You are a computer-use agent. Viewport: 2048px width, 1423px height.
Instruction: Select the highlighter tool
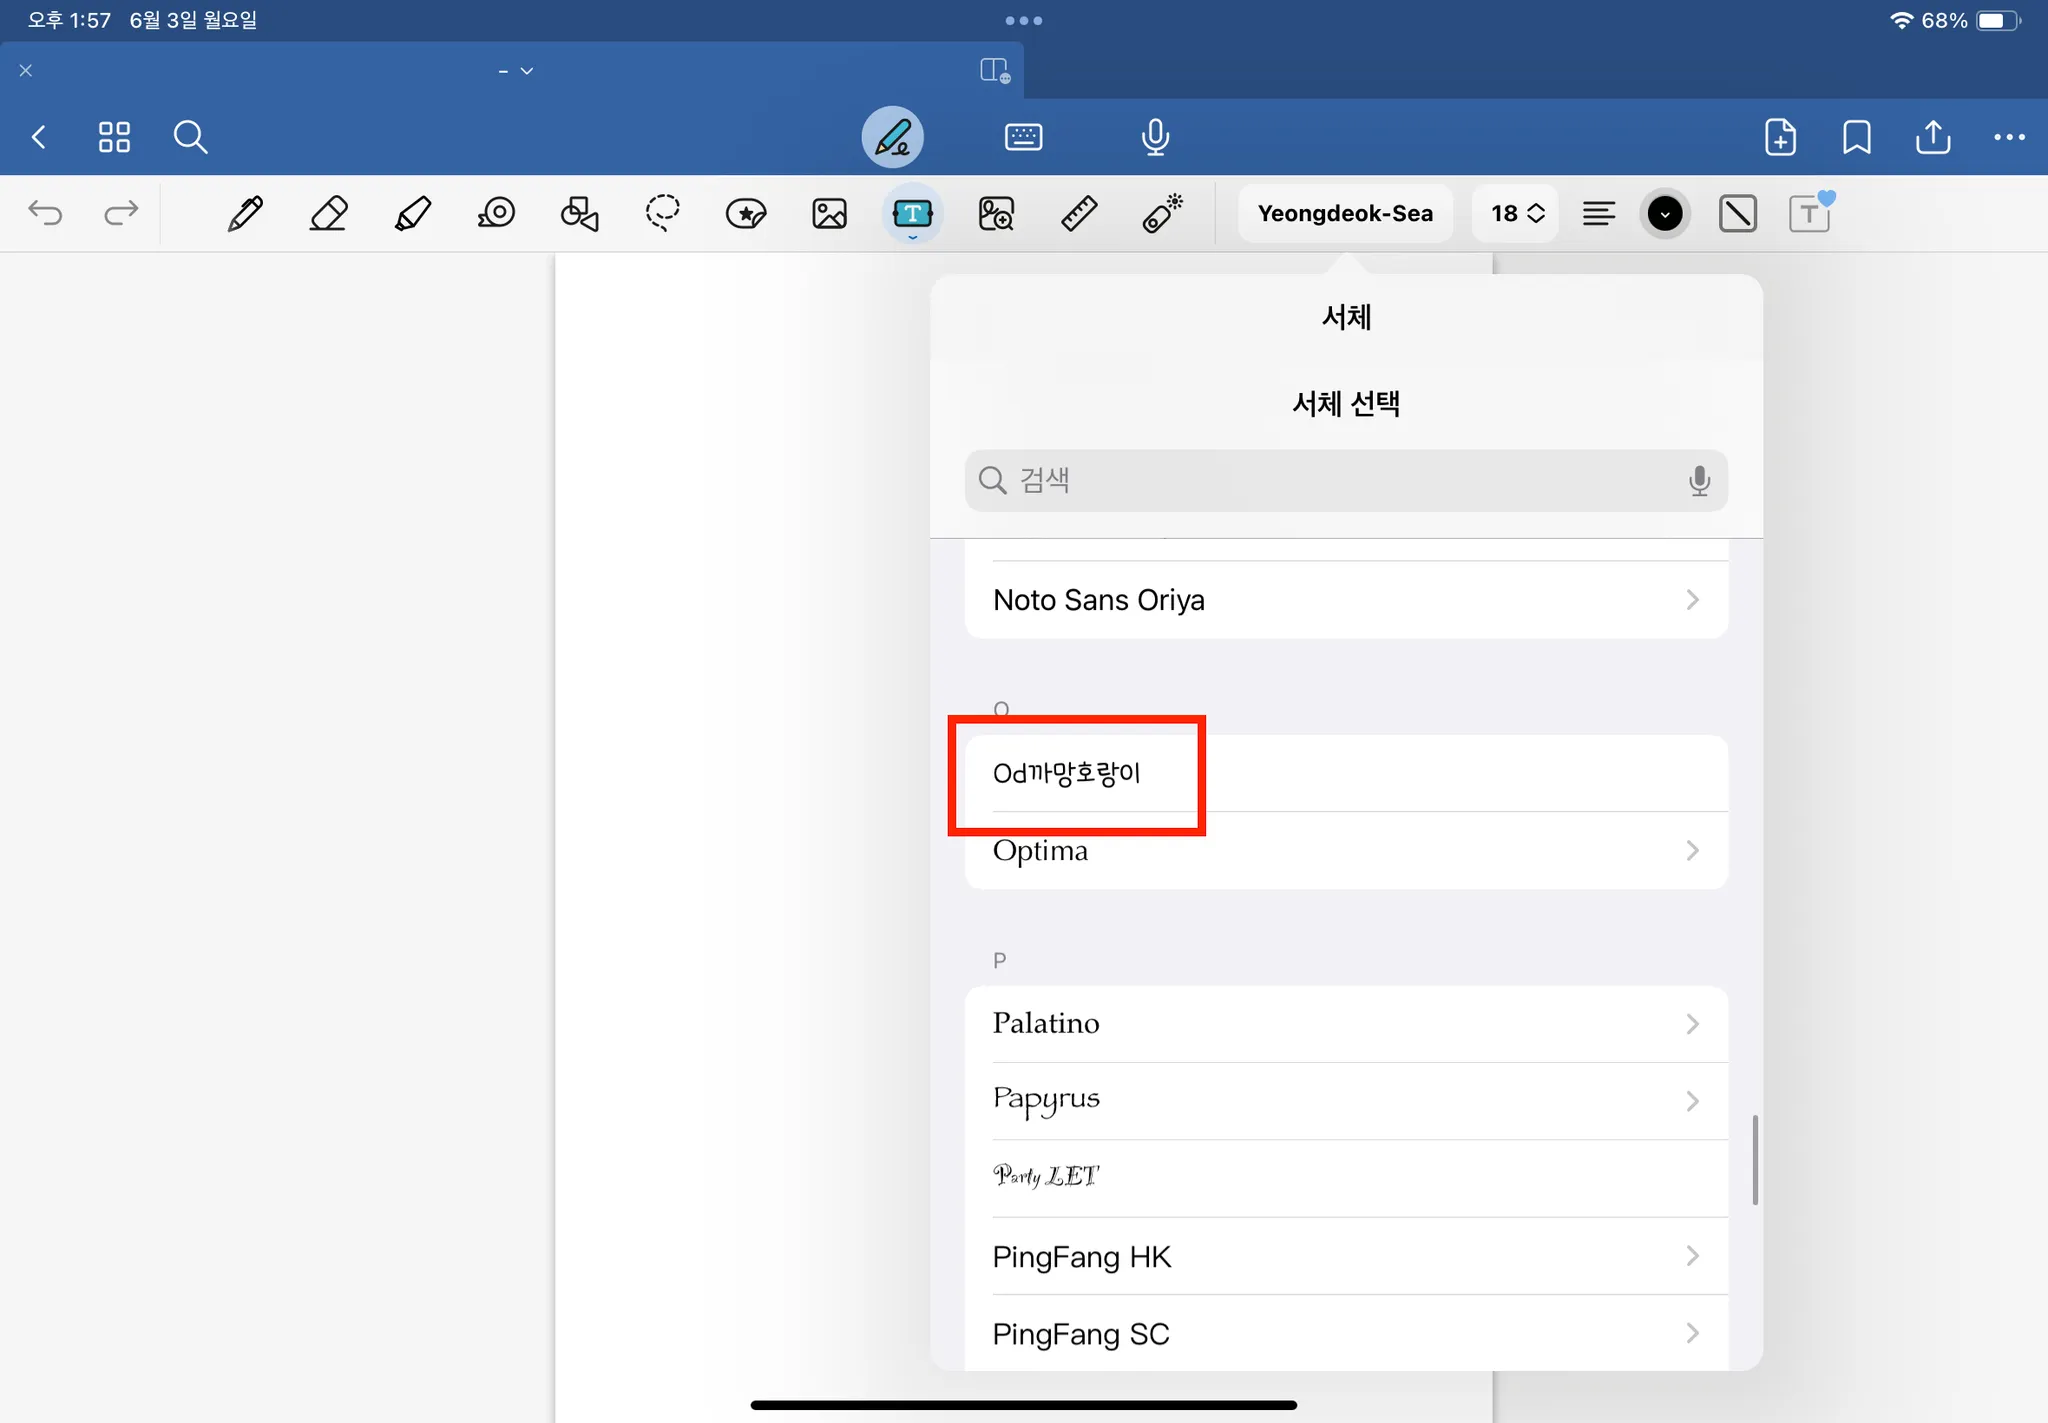(x=412, y=213)
